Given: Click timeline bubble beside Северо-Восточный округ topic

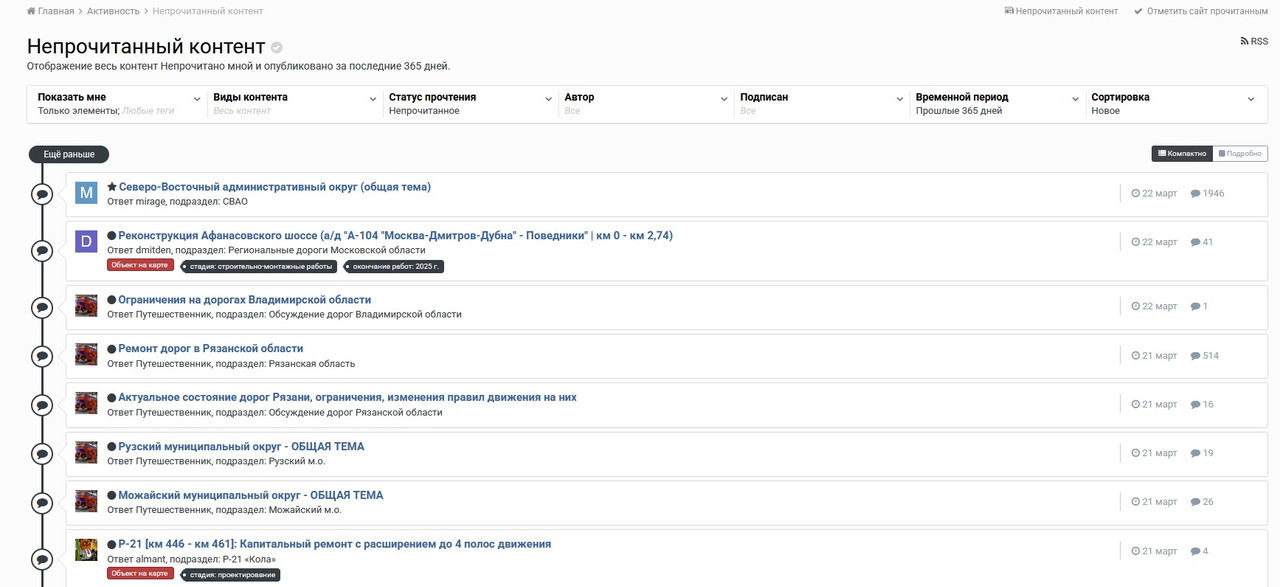Looking at the screenshot, I should coord(42,194).
